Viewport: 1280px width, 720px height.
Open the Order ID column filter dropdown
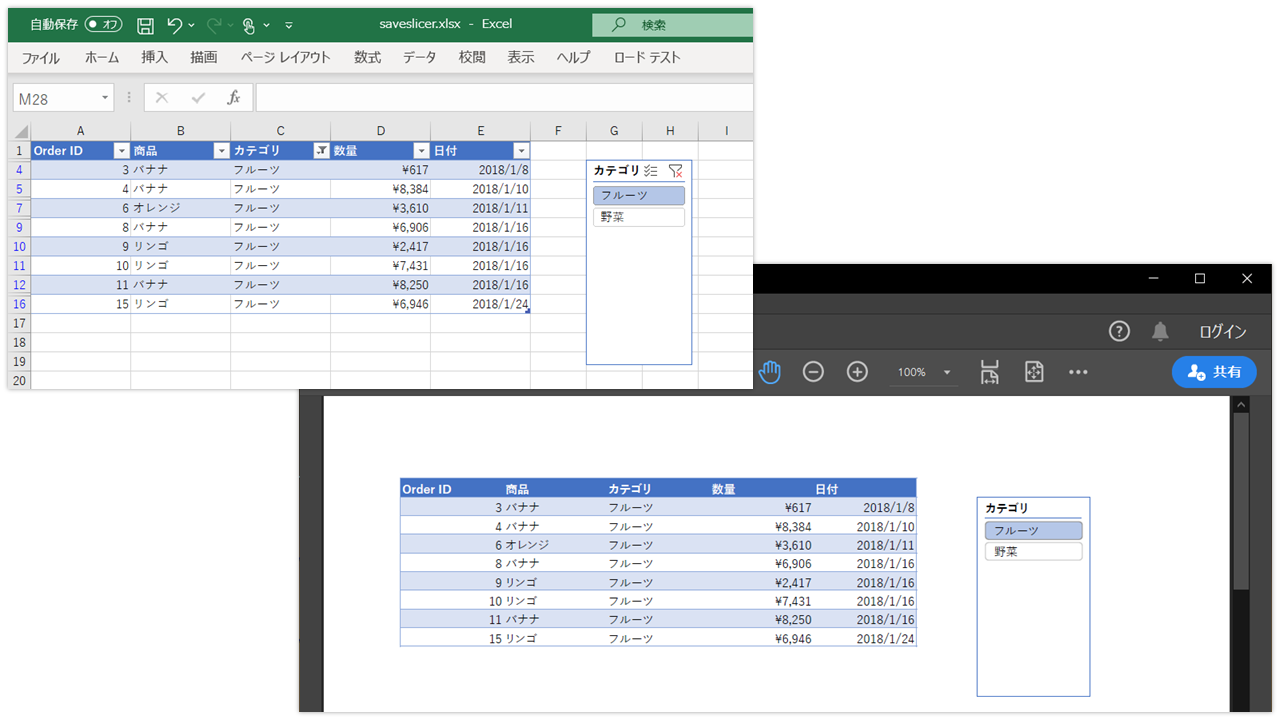(122, 151)
